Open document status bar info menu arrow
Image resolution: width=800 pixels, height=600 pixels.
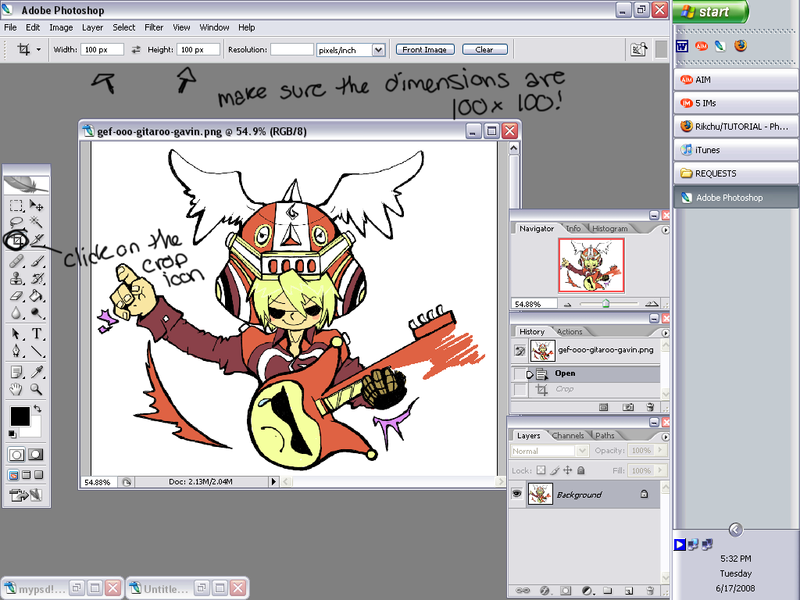pyautogui.click(x=273, y=482)
